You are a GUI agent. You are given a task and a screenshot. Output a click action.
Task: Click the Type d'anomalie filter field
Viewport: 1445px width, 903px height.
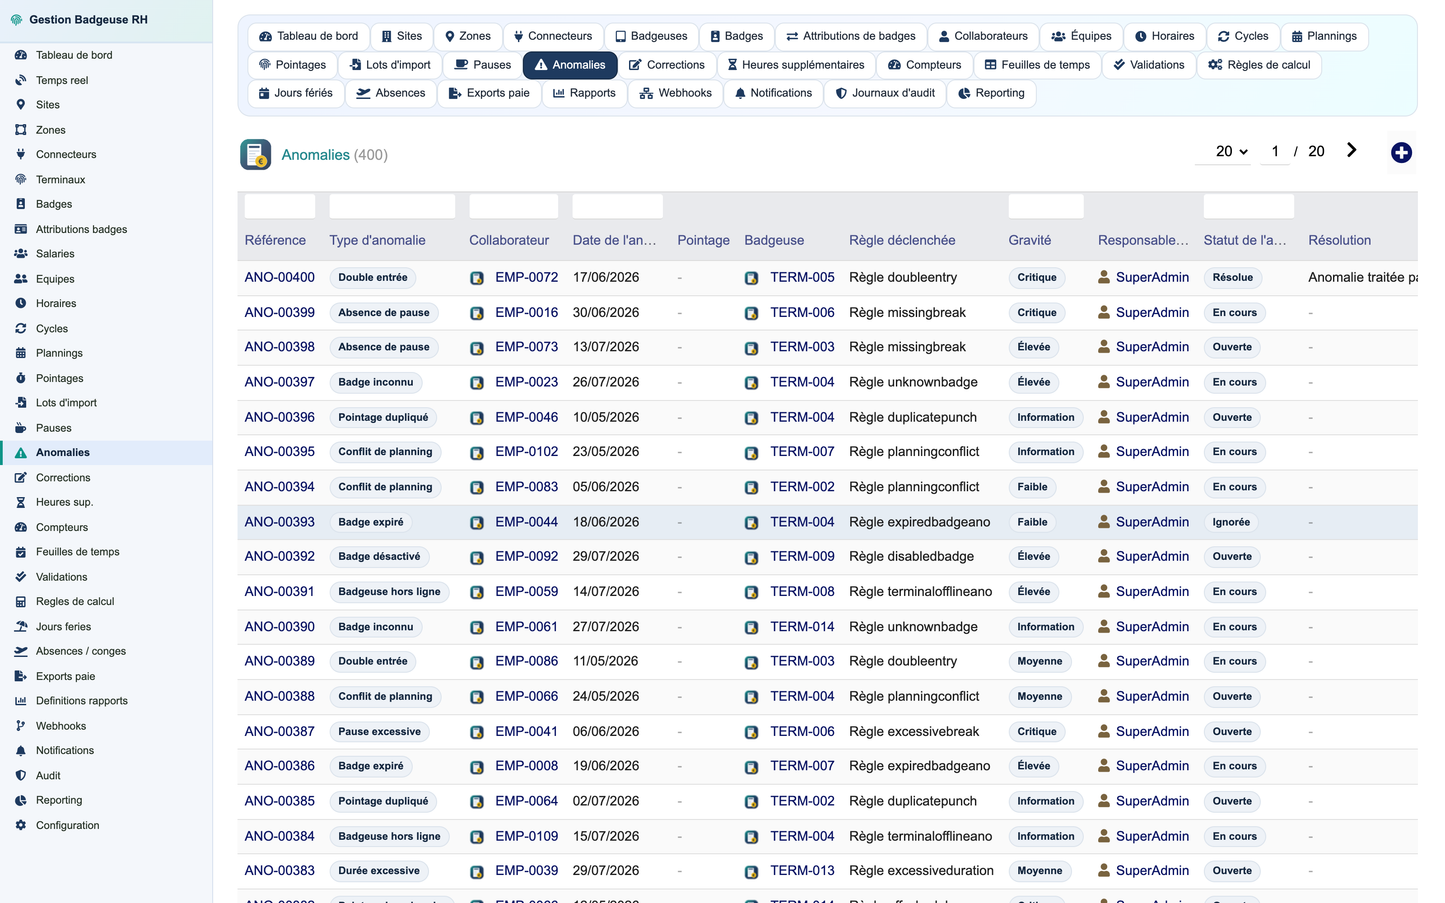coord(392,206)
